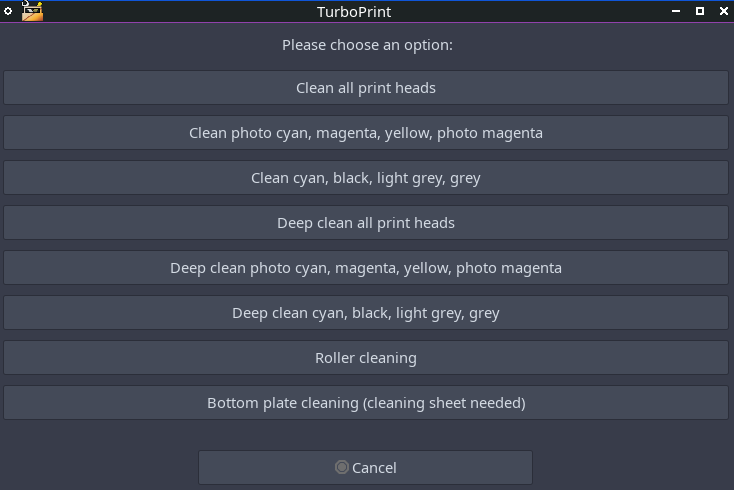Screen dimensions: 734x490
Task: Choose Deep clean cyan, black, light grey, grey
Action: click(366, 313)
